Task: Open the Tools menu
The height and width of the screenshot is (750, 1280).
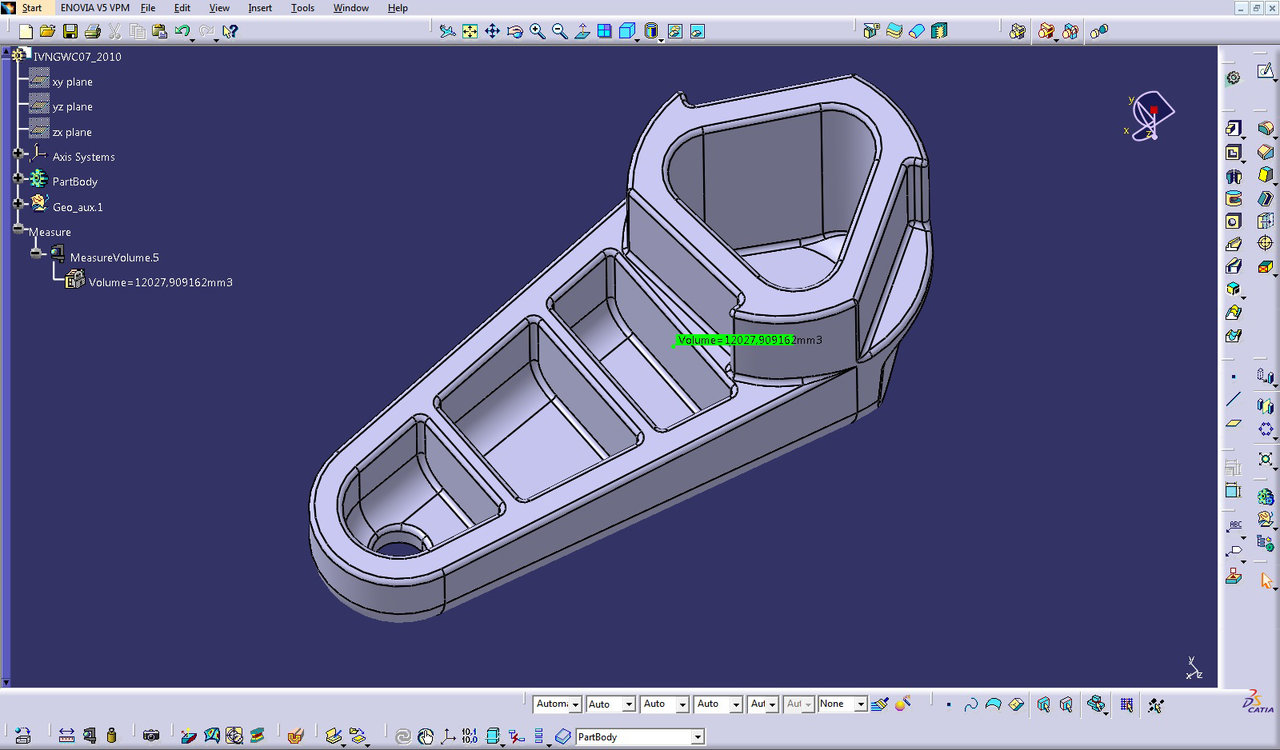Action: [x=302, y=8]
